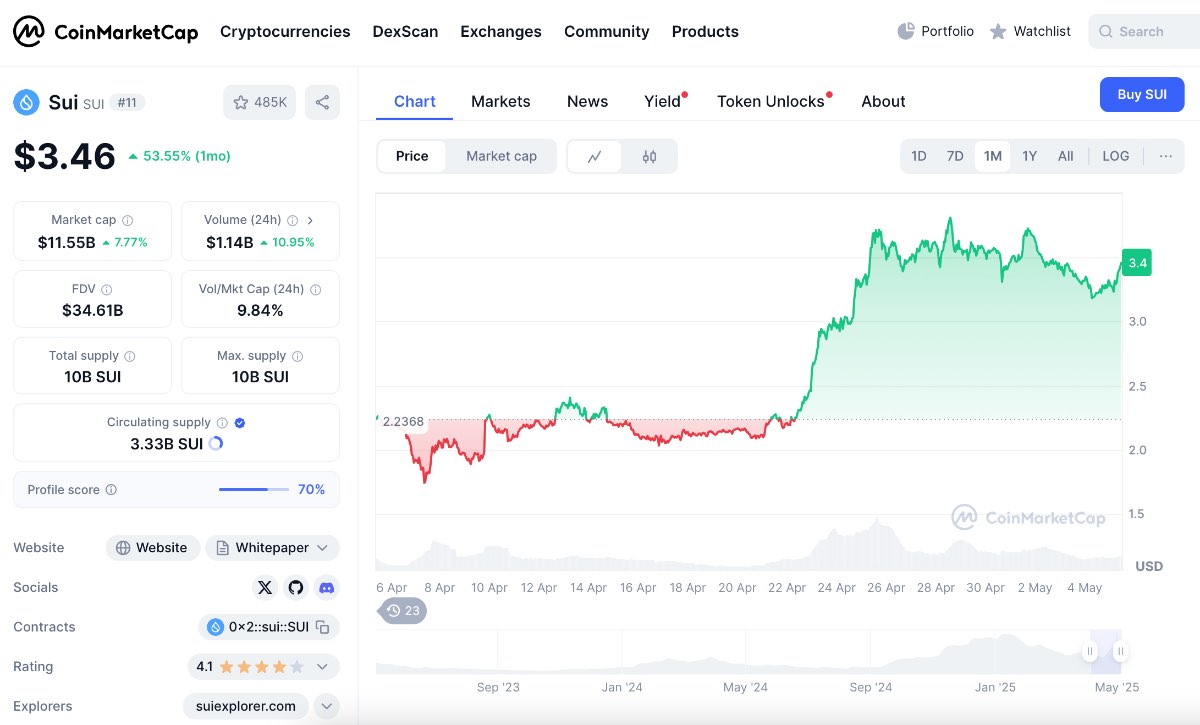Switch to the News tab
The width and height of the screenshot is (1200, 725).
coord(587,102)
